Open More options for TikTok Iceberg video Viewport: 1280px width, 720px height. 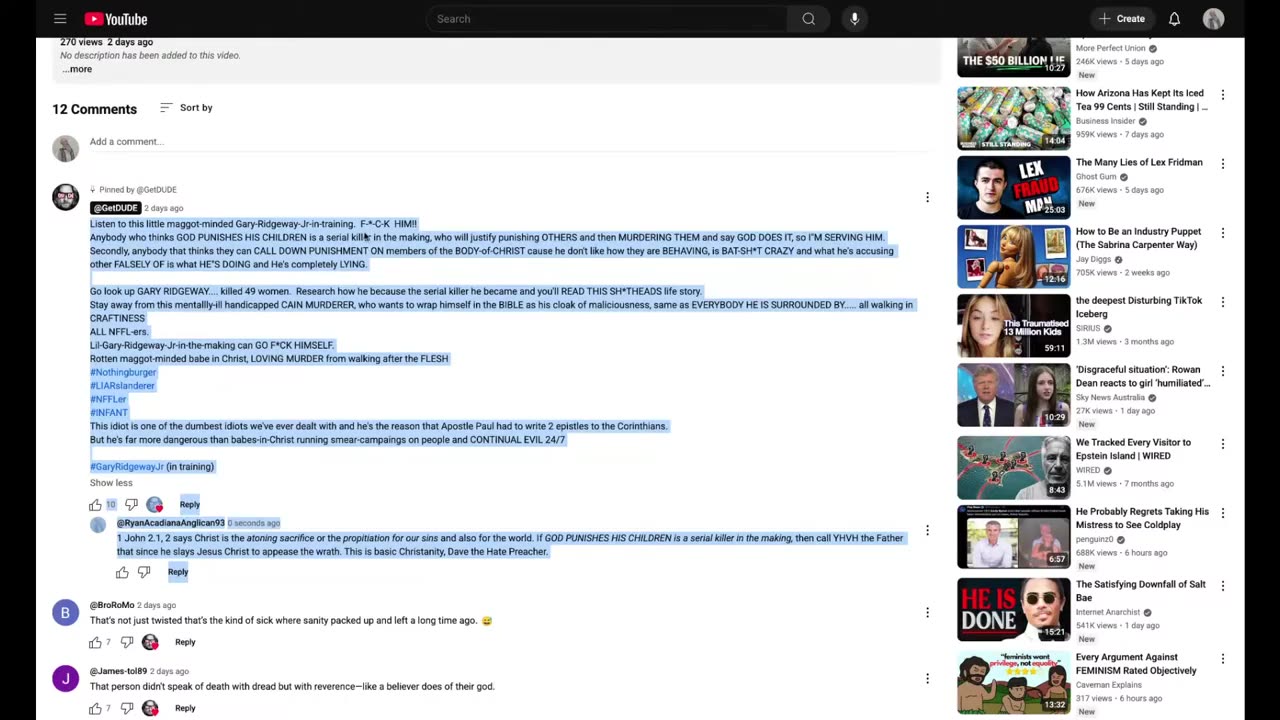pos(1222,301)
